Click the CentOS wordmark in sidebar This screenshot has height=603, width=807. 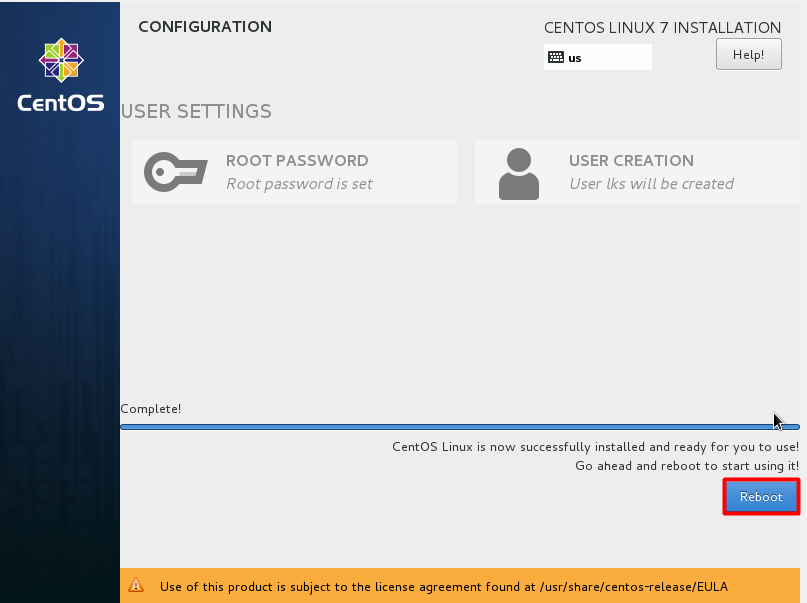point(60,103)
